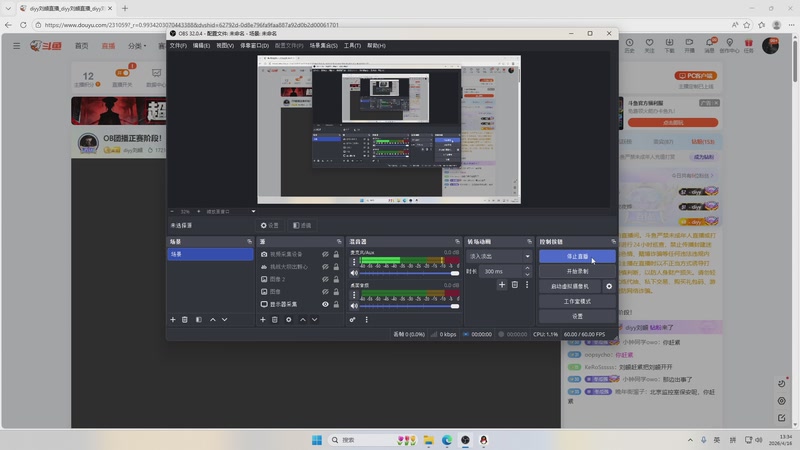Zoom out preview with minus icon

pos(172,211)
